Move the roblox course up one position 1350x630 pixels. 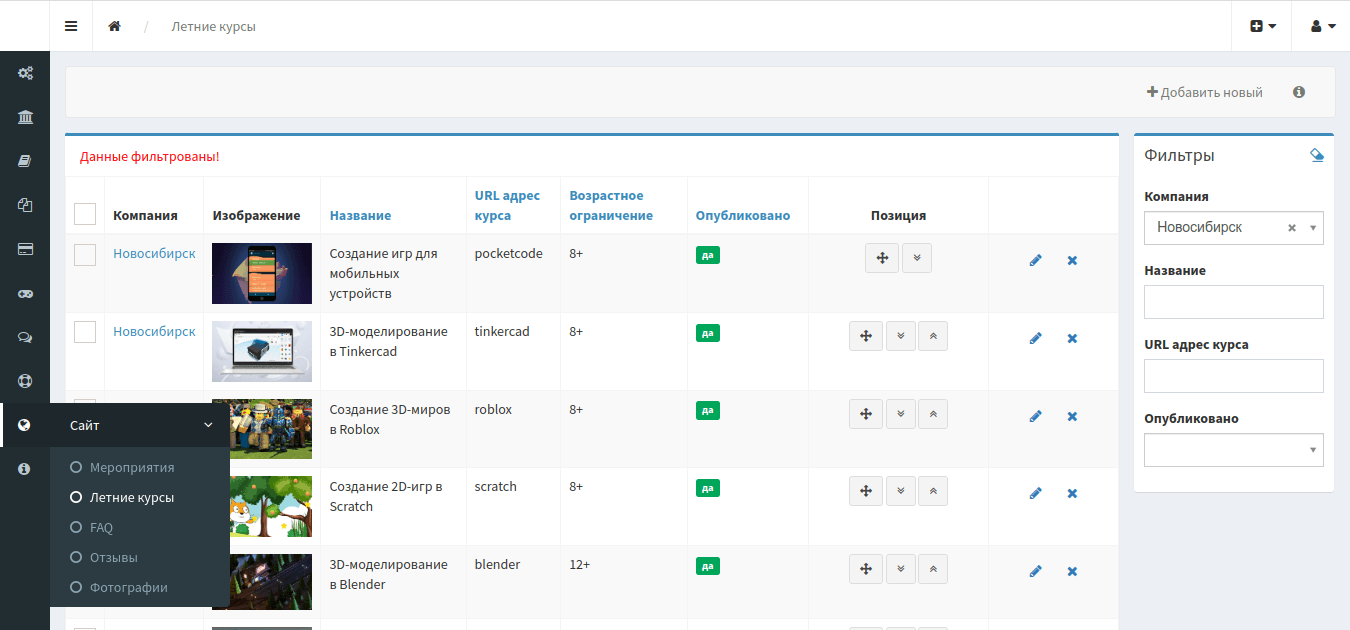pyautogui.click(x=933, y=414)
